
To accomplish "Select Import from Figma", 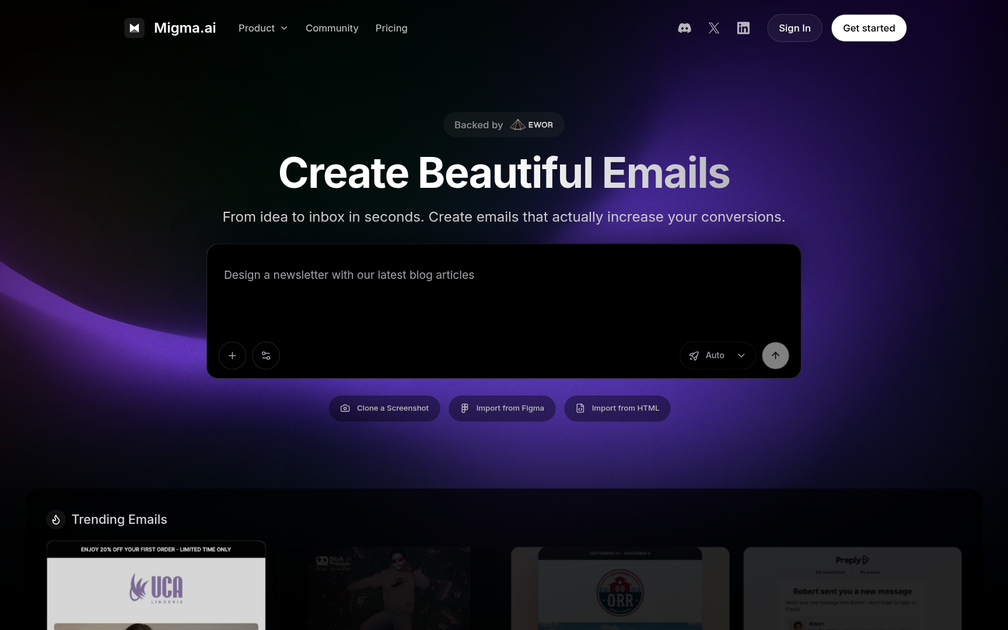I will 502,408.
